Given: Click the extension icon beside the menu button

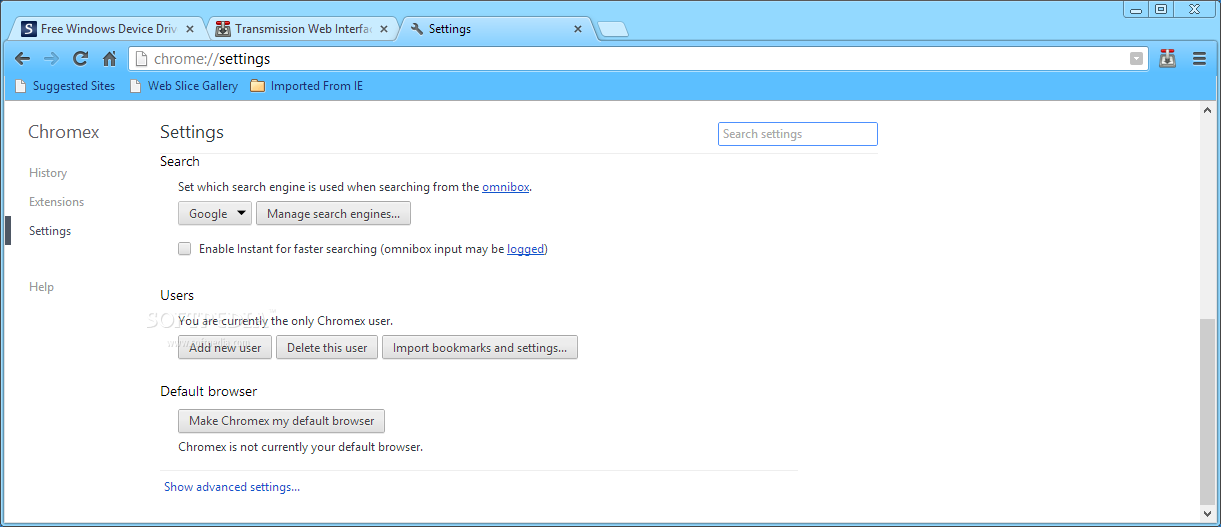Looking at the screenshot, I should [x=1167, y=59].
